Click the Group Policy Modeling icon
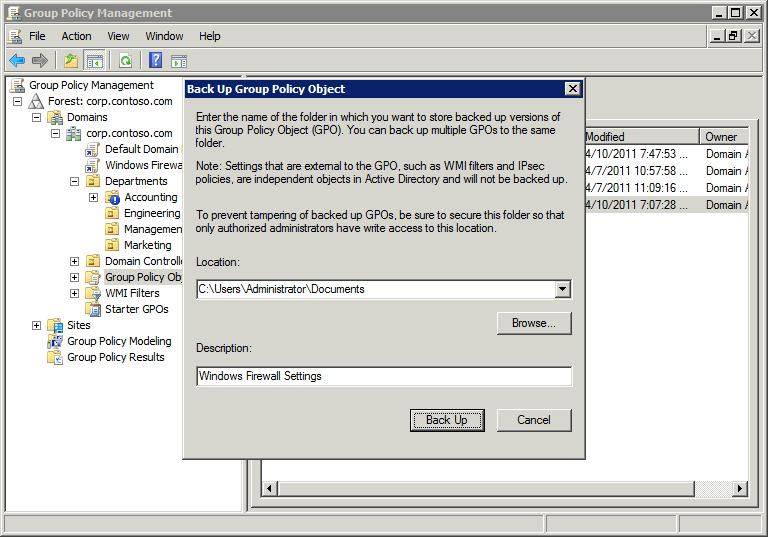The height and width of the screenshot is (537, 768). tap(55, 342)
